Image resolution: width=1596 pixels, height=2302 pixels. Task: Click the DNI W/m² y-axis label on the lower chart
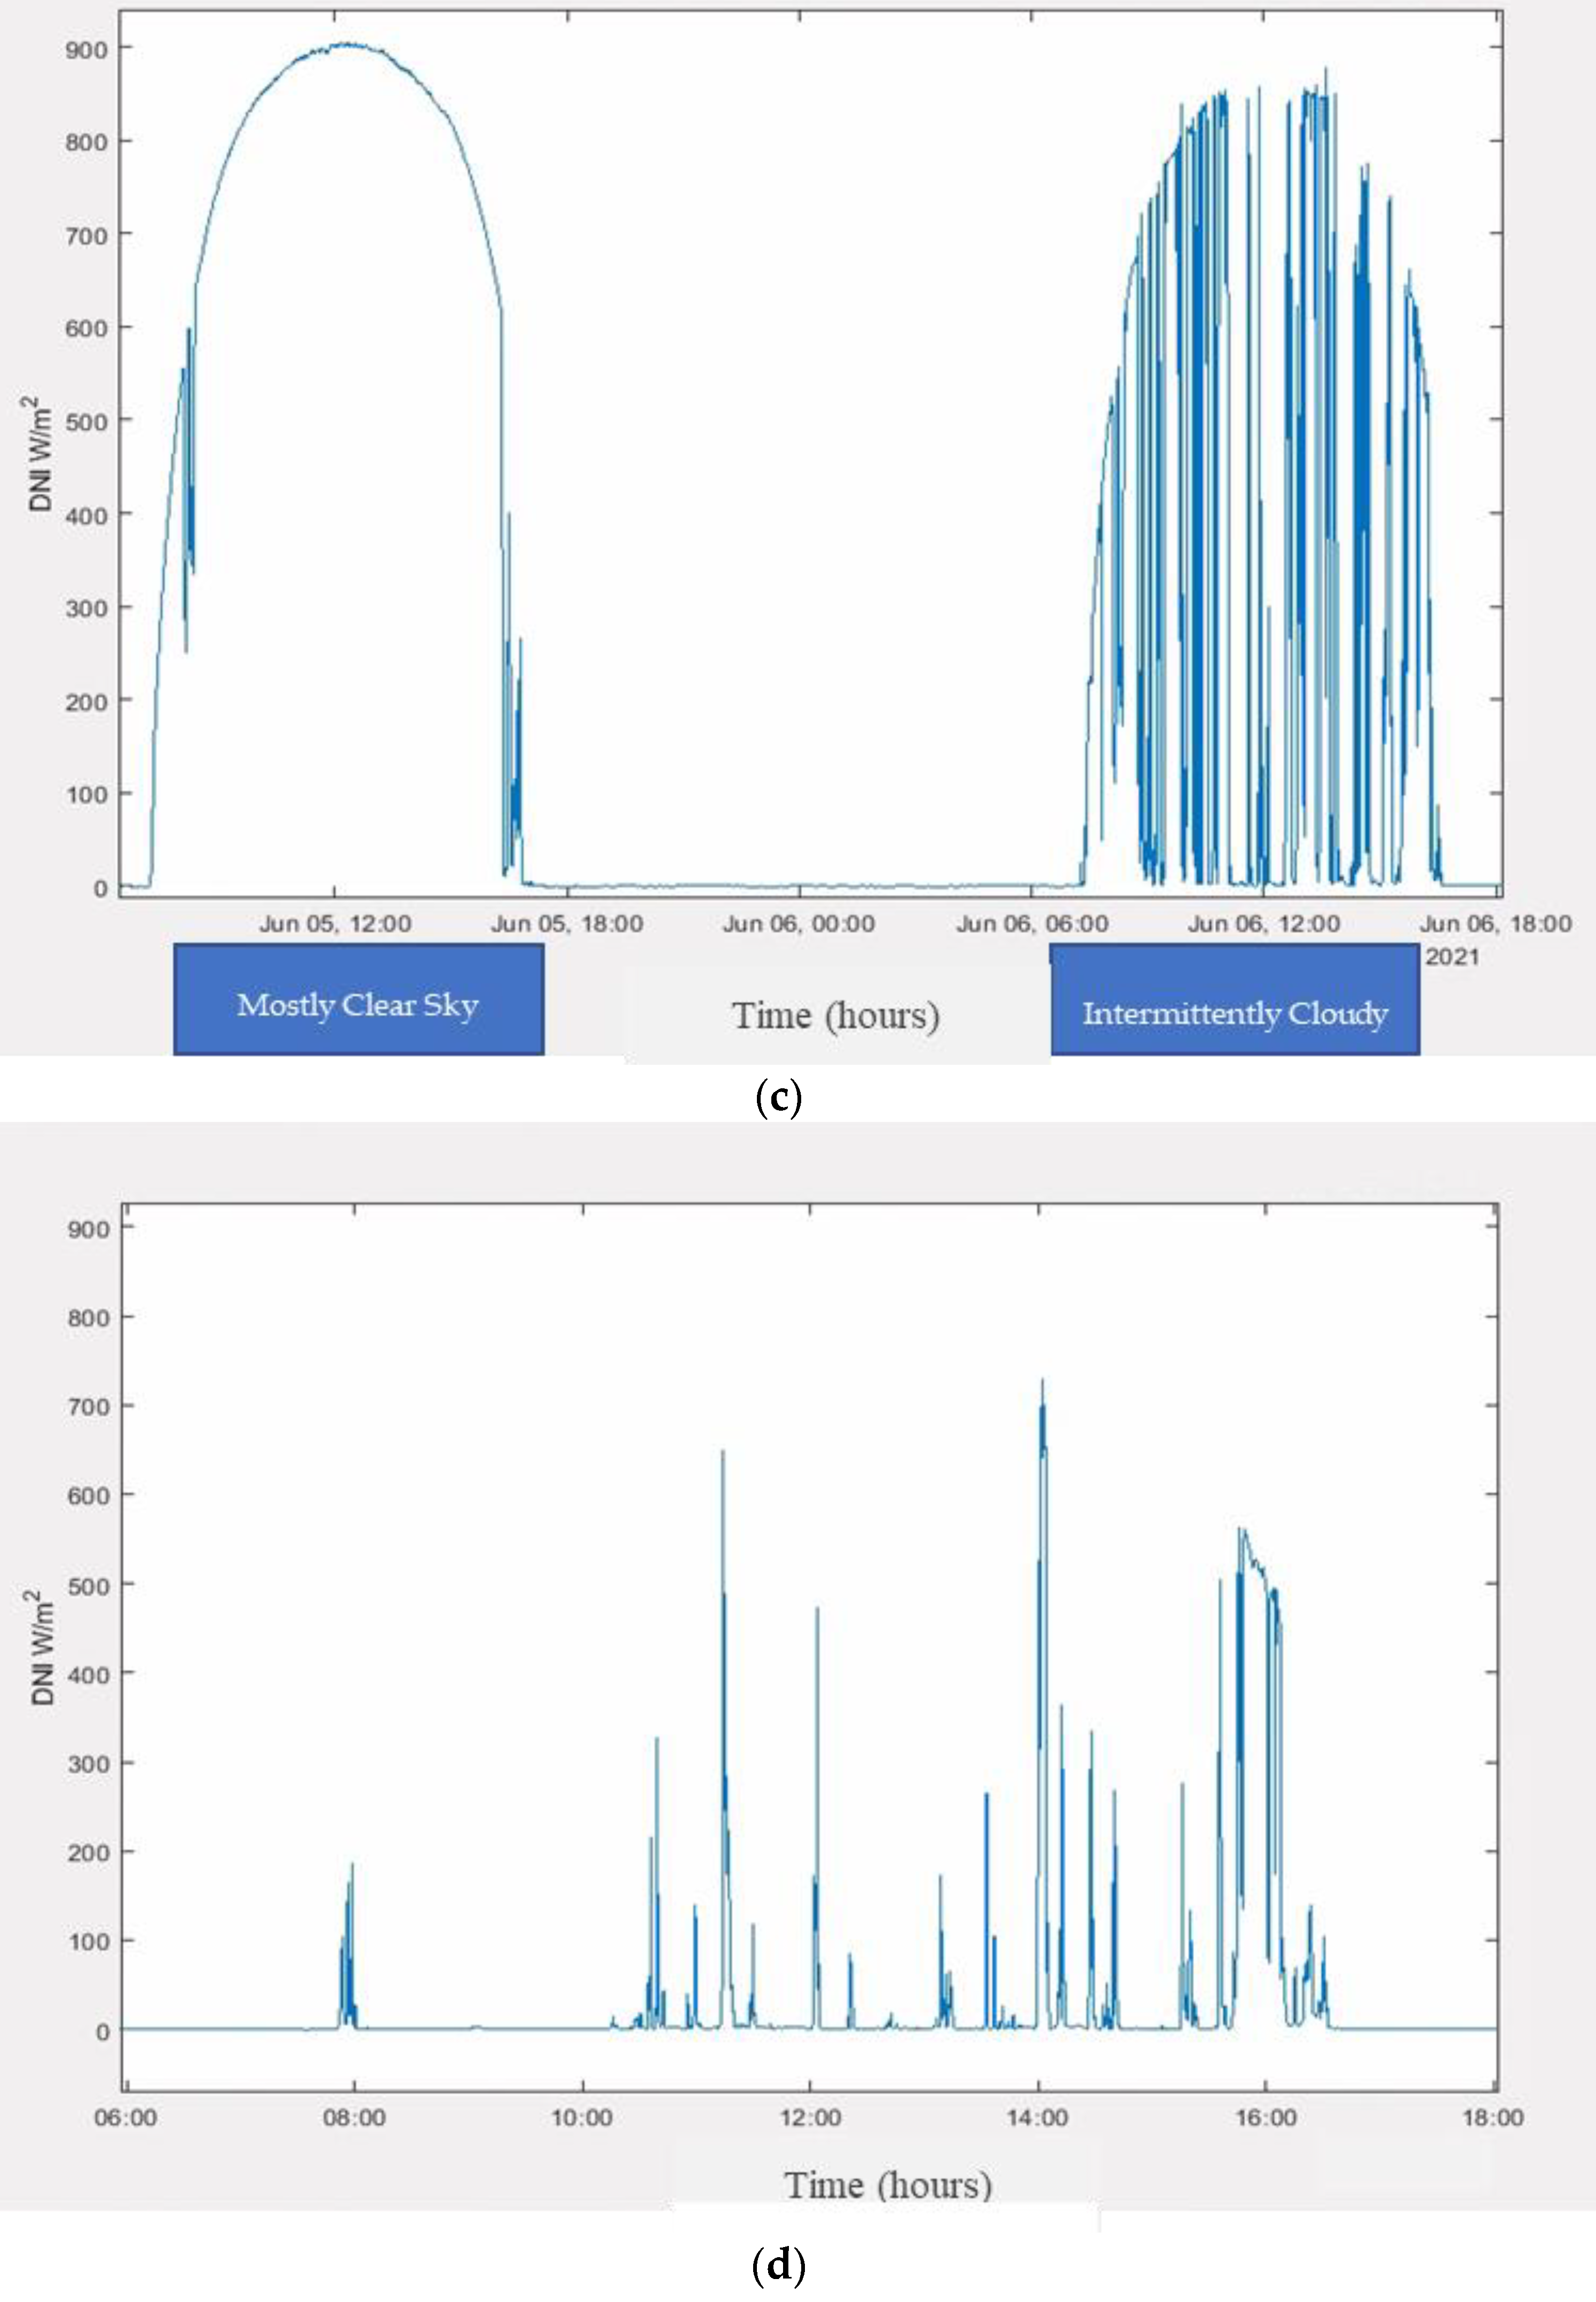point(42,1647)
